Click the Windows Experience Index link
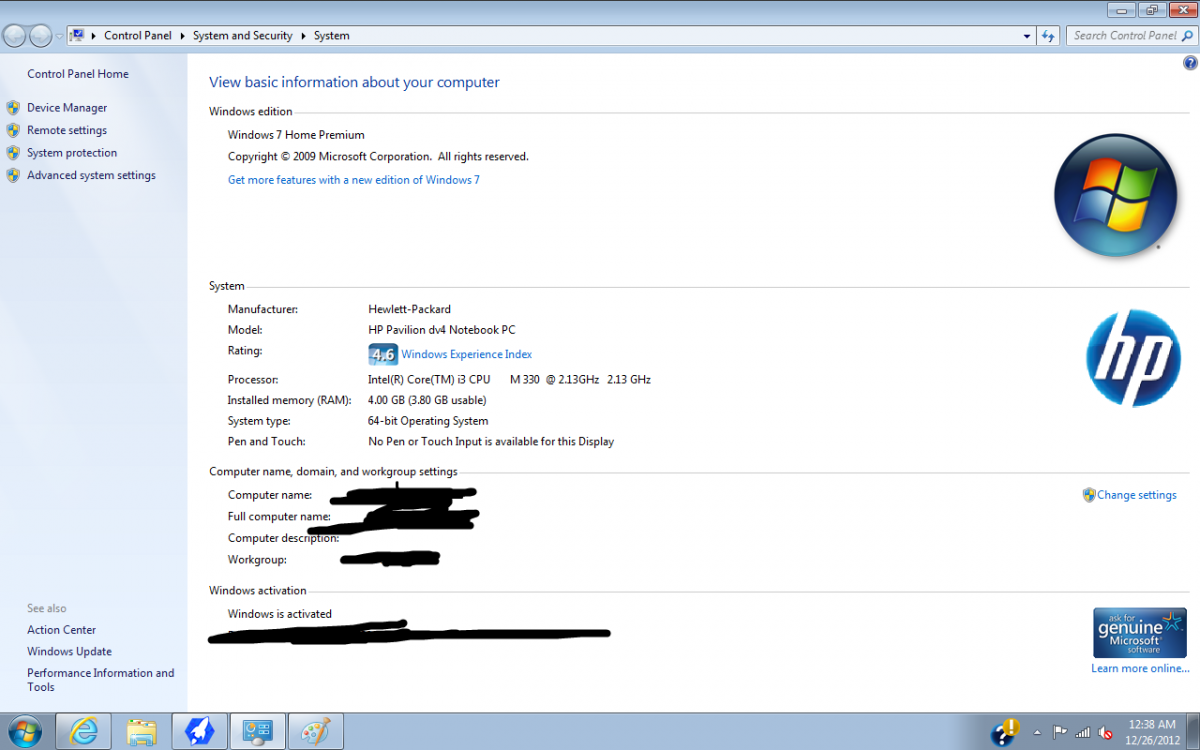This screenshot has height=750, width=1200. pyautogui.click(x=466, y=354)
